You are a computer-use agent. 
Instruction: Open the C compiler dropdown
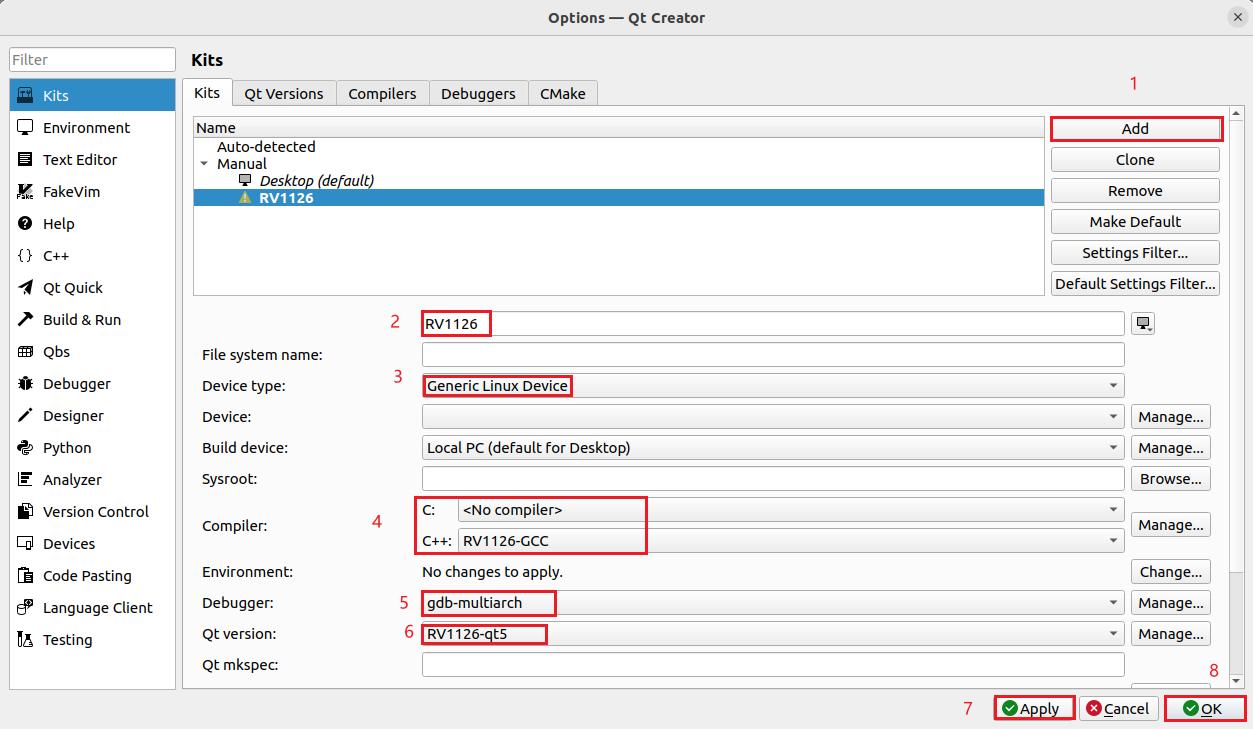tap(790, 510)
